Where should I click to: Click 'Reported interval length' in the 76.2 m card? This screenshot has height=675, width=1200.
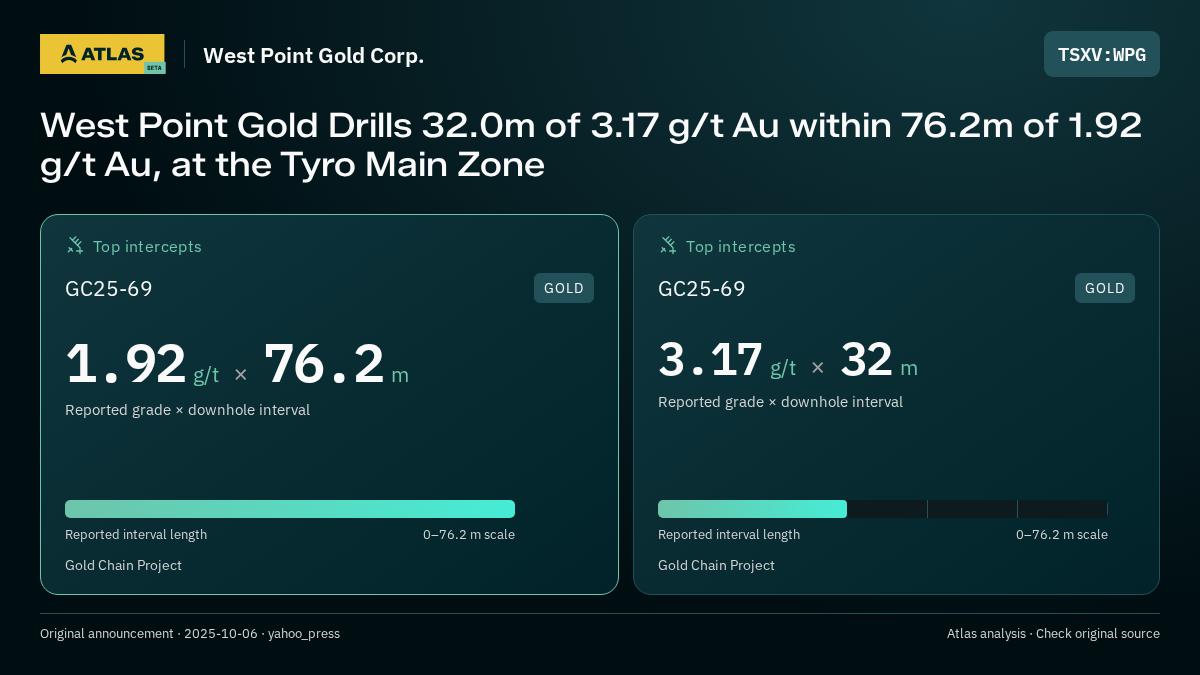click(x=136, y=534)
